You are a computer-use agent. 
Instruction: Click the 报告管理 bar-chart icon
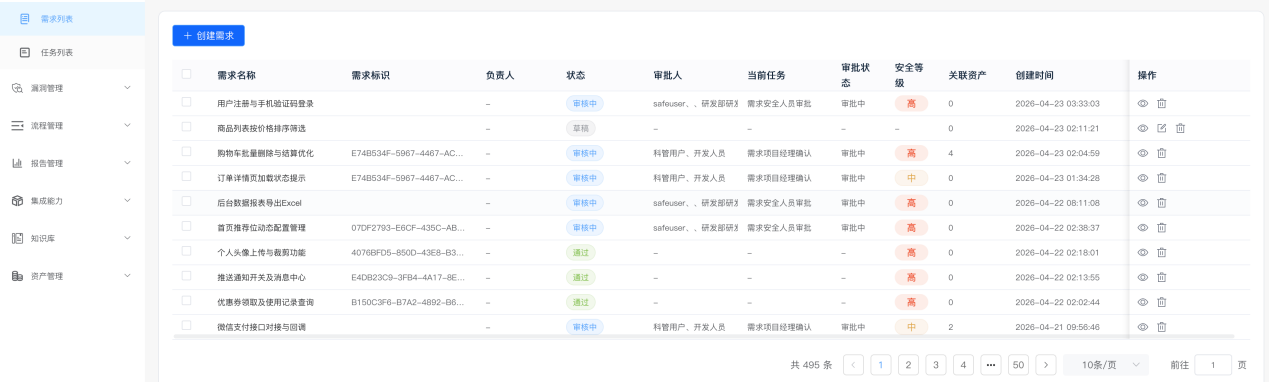pyautogui.click(x=17, y=163)
